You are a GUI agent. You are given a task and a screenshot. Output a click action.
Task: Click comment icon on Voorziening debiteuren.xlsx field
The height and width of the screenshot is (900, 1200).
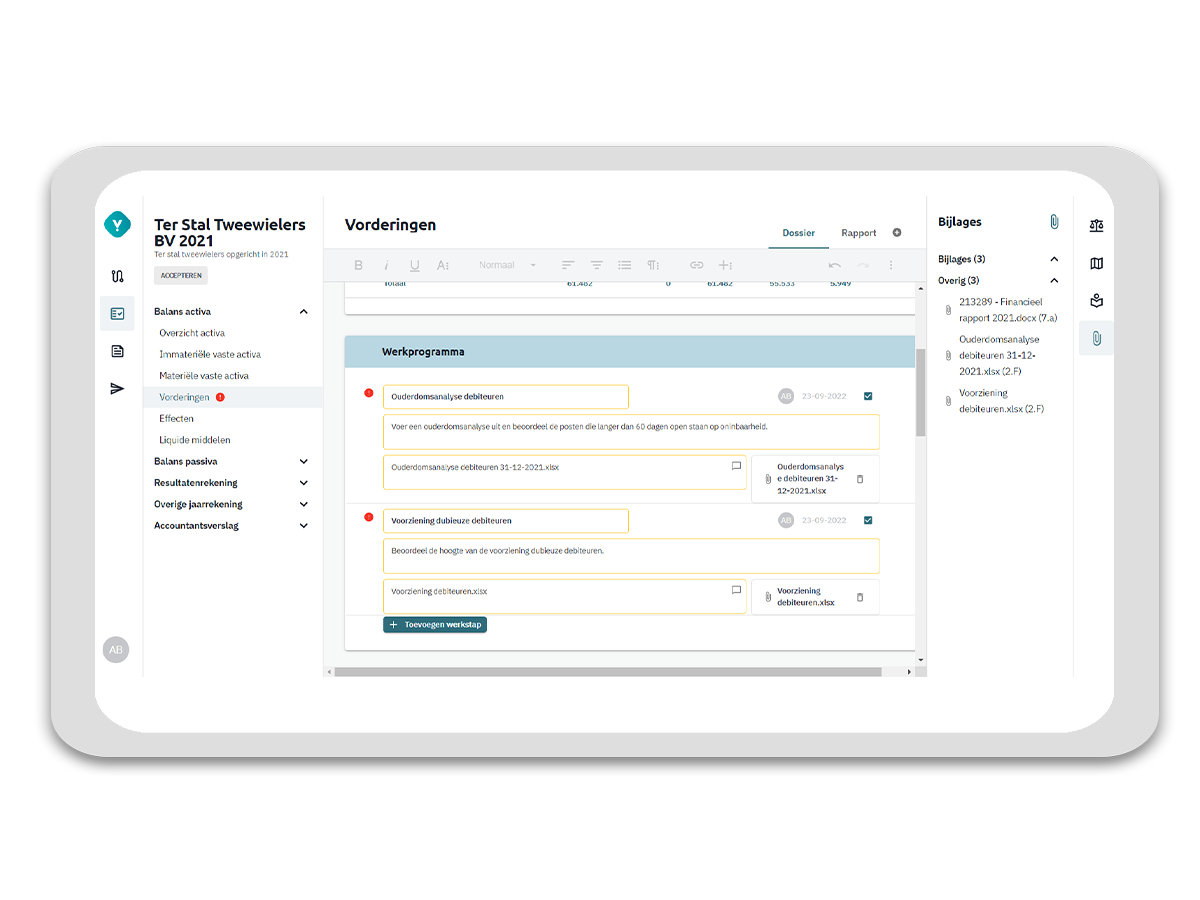(x=736, y=590)
